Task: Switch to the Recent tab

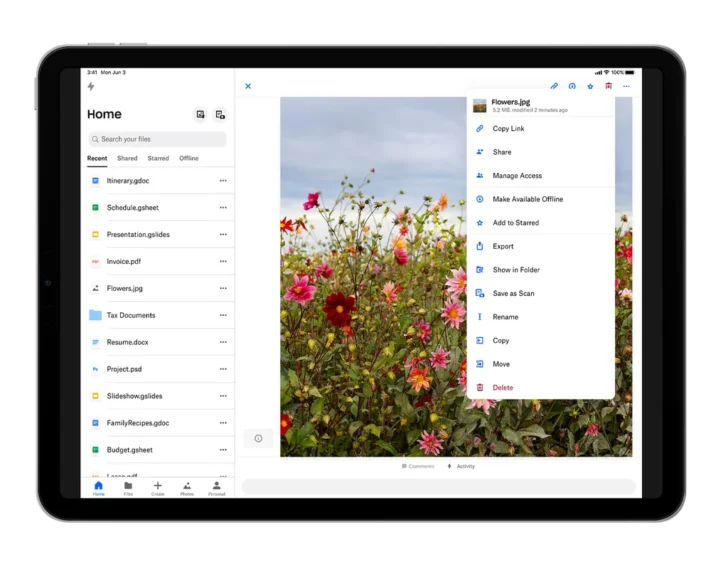Action: click(x=97, y=158)
